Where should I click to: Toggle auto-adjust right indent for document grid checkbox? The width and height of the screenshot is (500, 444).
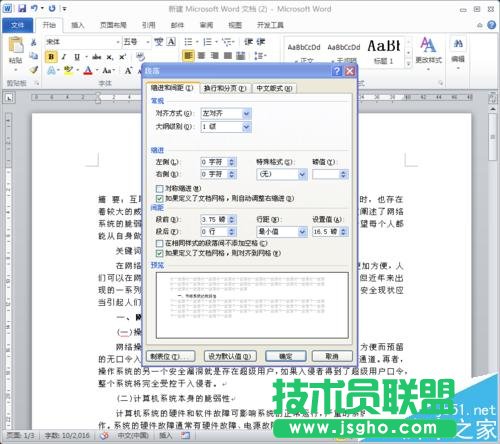(x=159, y=199)
